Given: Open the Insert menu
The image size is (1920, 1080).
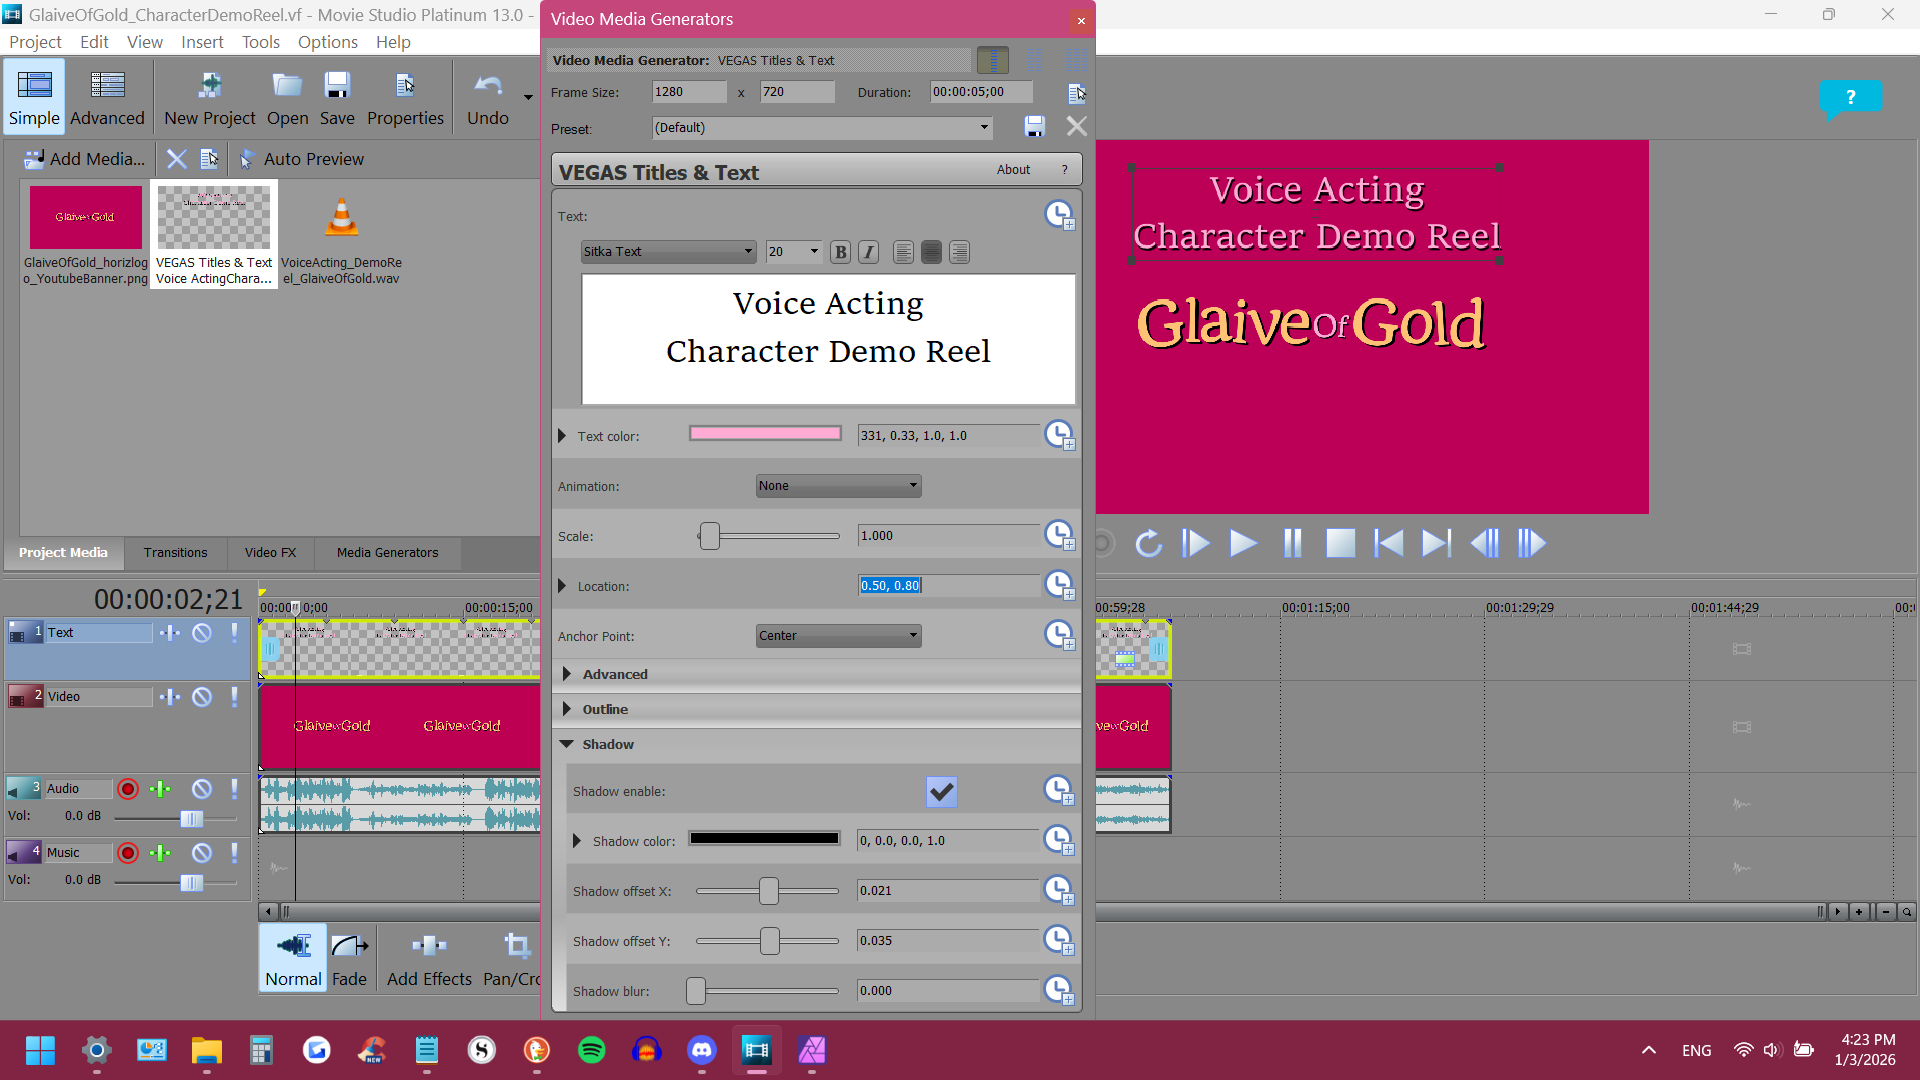Looking at the screenshot, I should (x=202, y=42).
